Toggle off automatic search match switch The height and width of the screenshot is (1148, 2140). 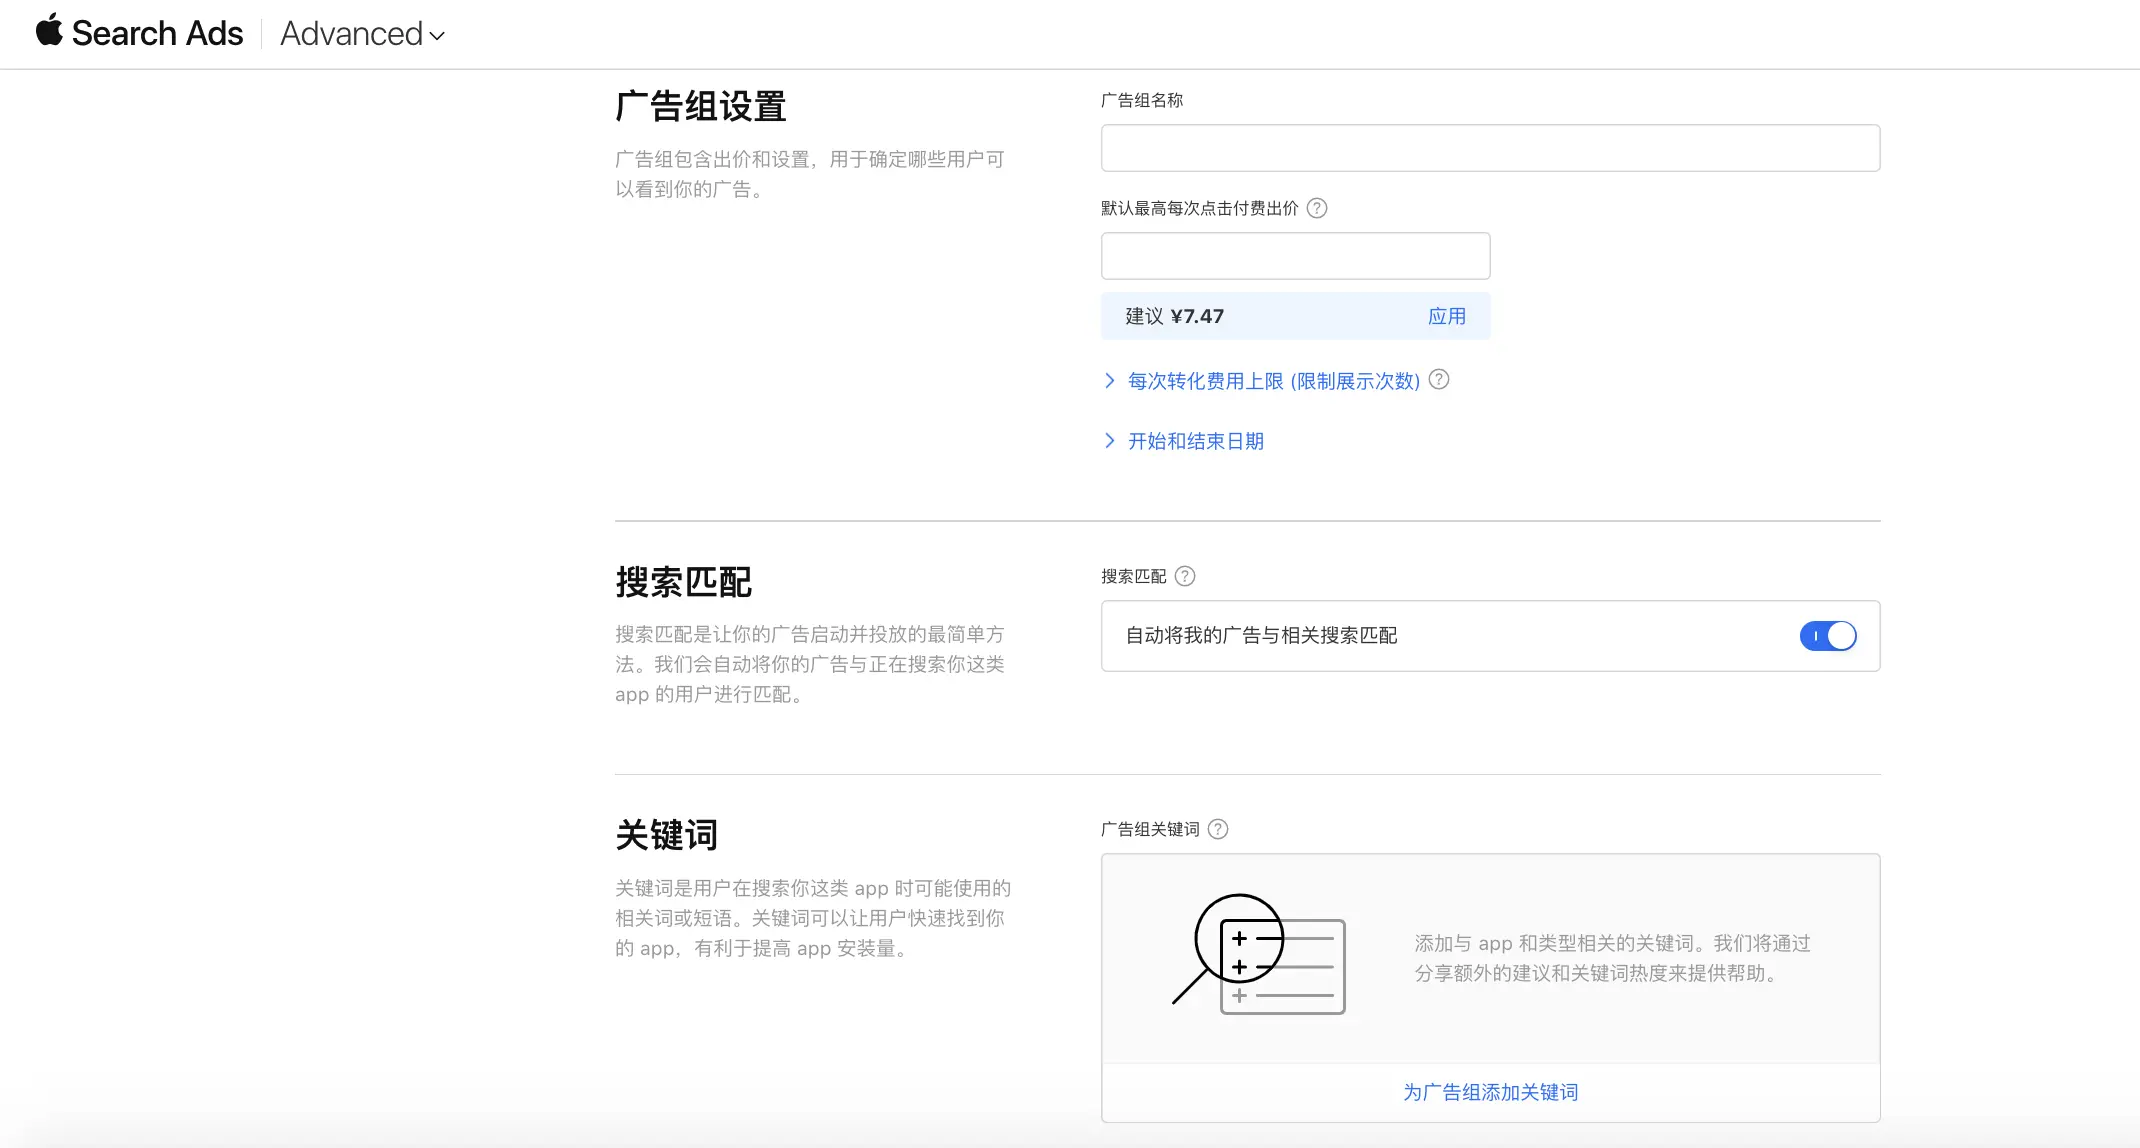point(1827,636)
